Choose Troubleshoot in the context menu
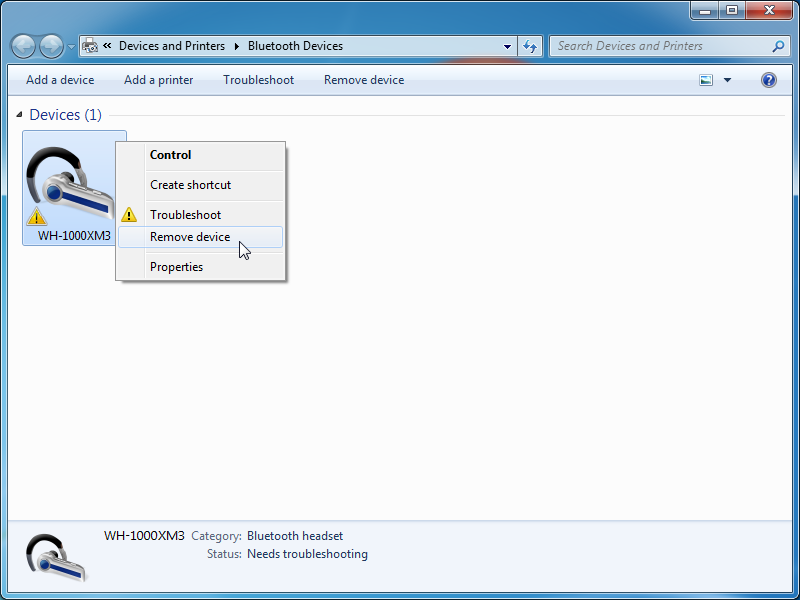Viewport: 800px width, 600px height. 201,215
